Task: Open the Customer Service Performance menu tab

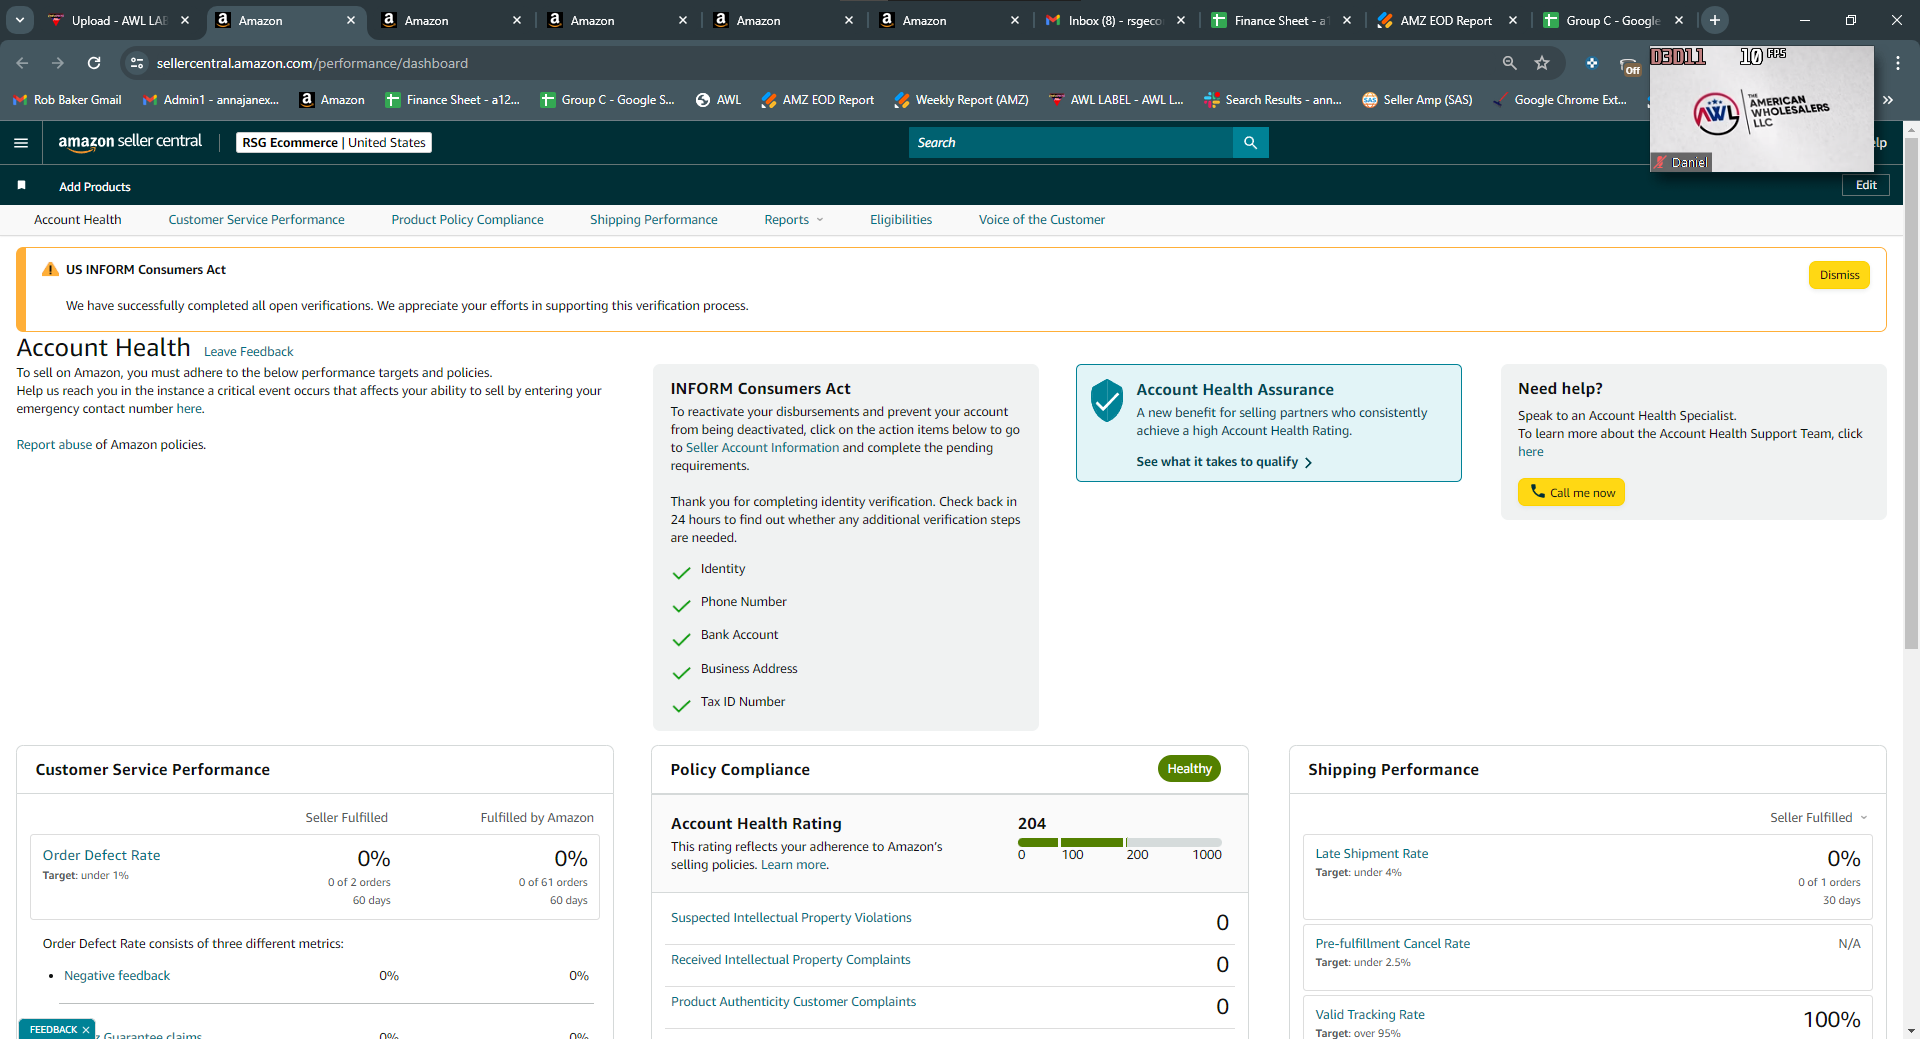Action: tap(256, 220)
